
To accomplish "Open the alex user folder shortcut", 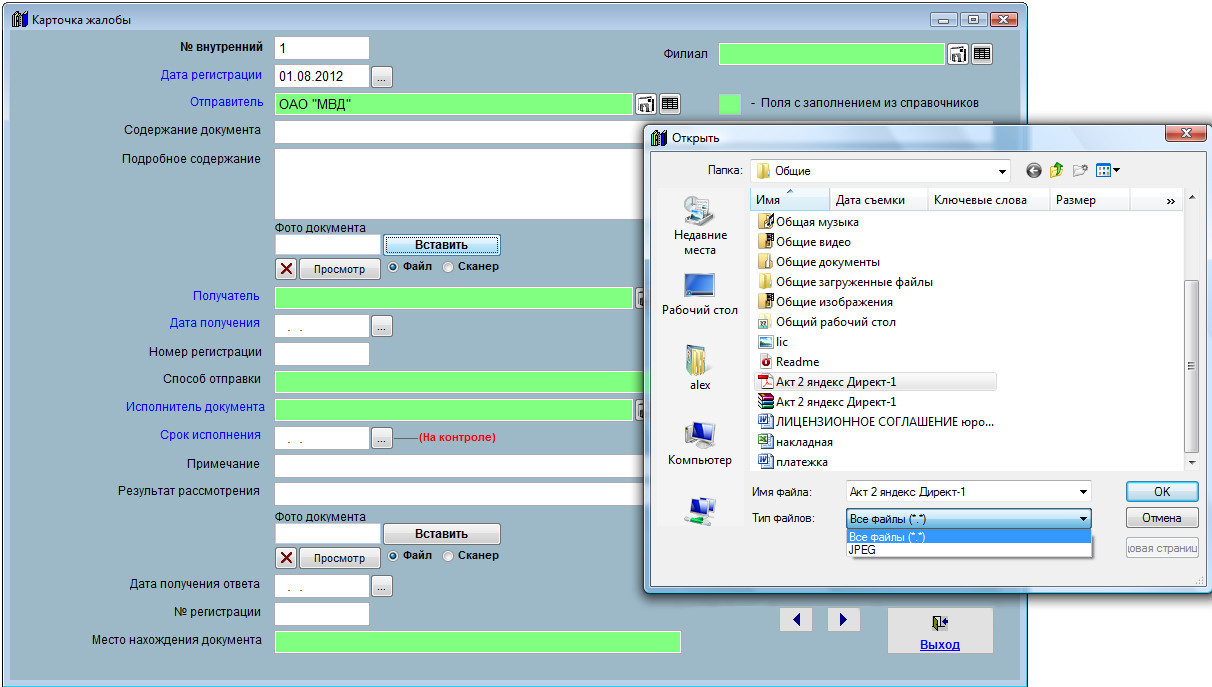I will 700,367.
